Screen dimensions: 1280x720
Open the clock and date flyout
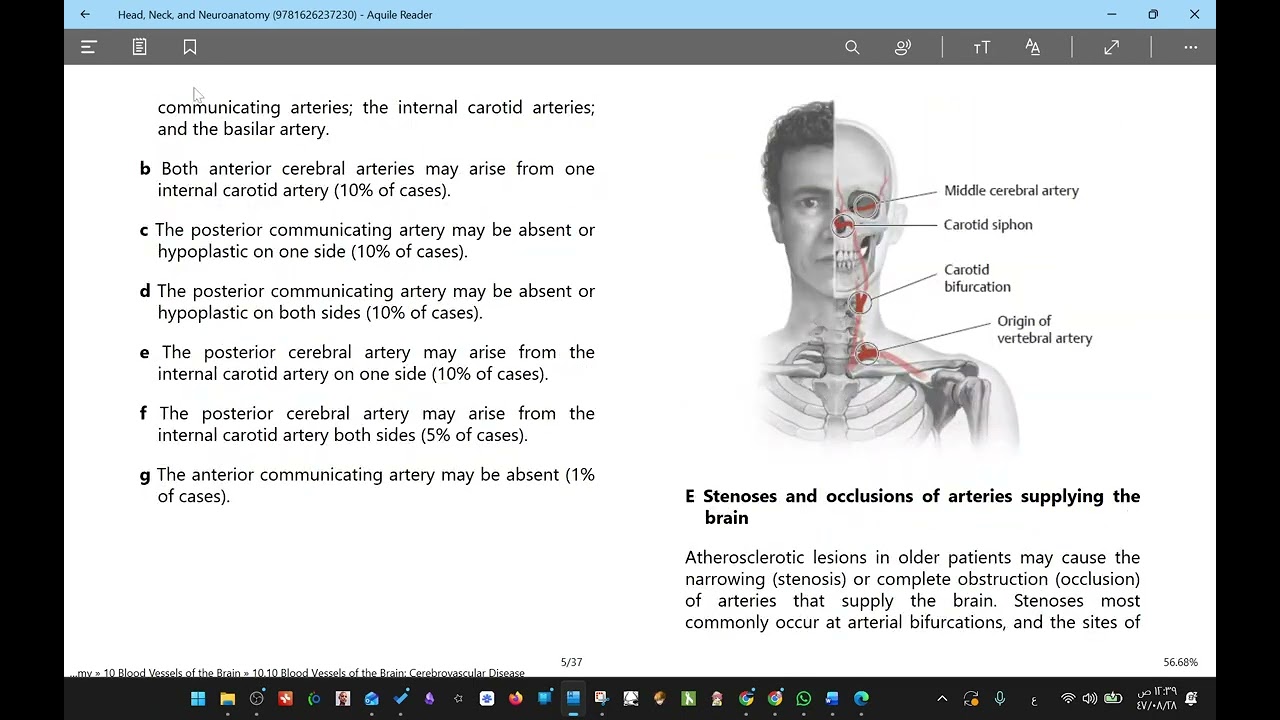(x=1156, y=698)
